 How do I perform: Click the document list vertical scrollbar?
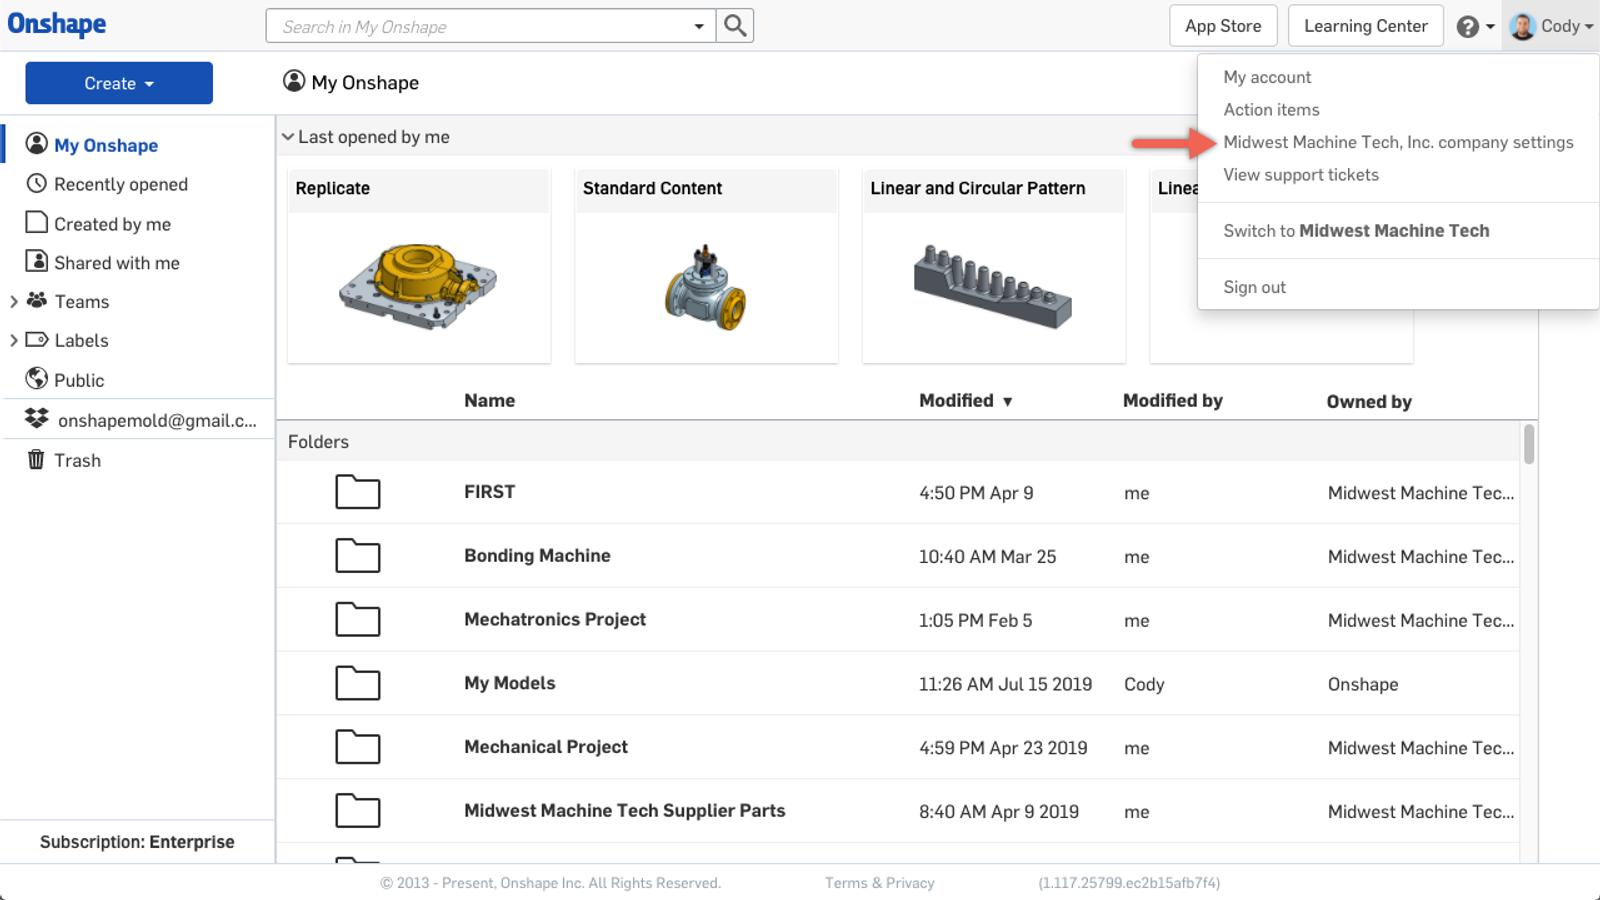click(x=1528, y=444)
